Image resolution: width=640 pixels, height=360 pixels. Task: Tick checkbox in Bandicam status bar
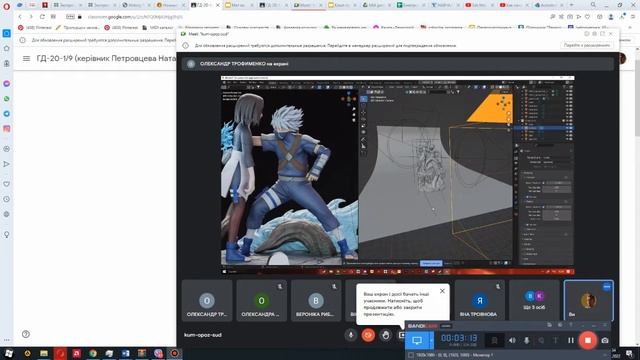[411, 355]
